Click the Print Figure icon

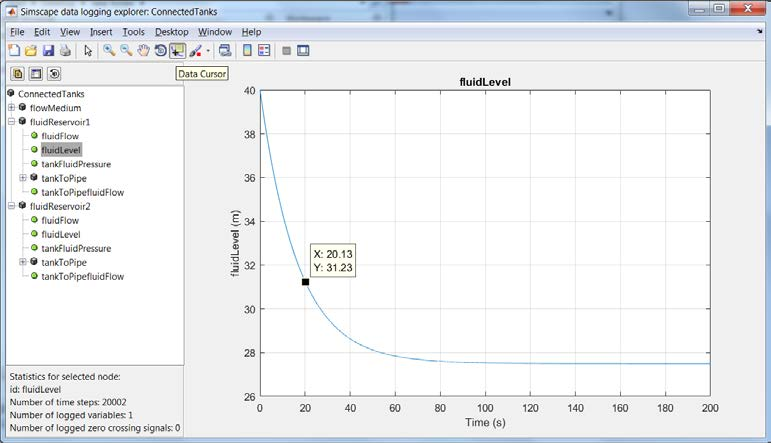[x=65, y=50]
